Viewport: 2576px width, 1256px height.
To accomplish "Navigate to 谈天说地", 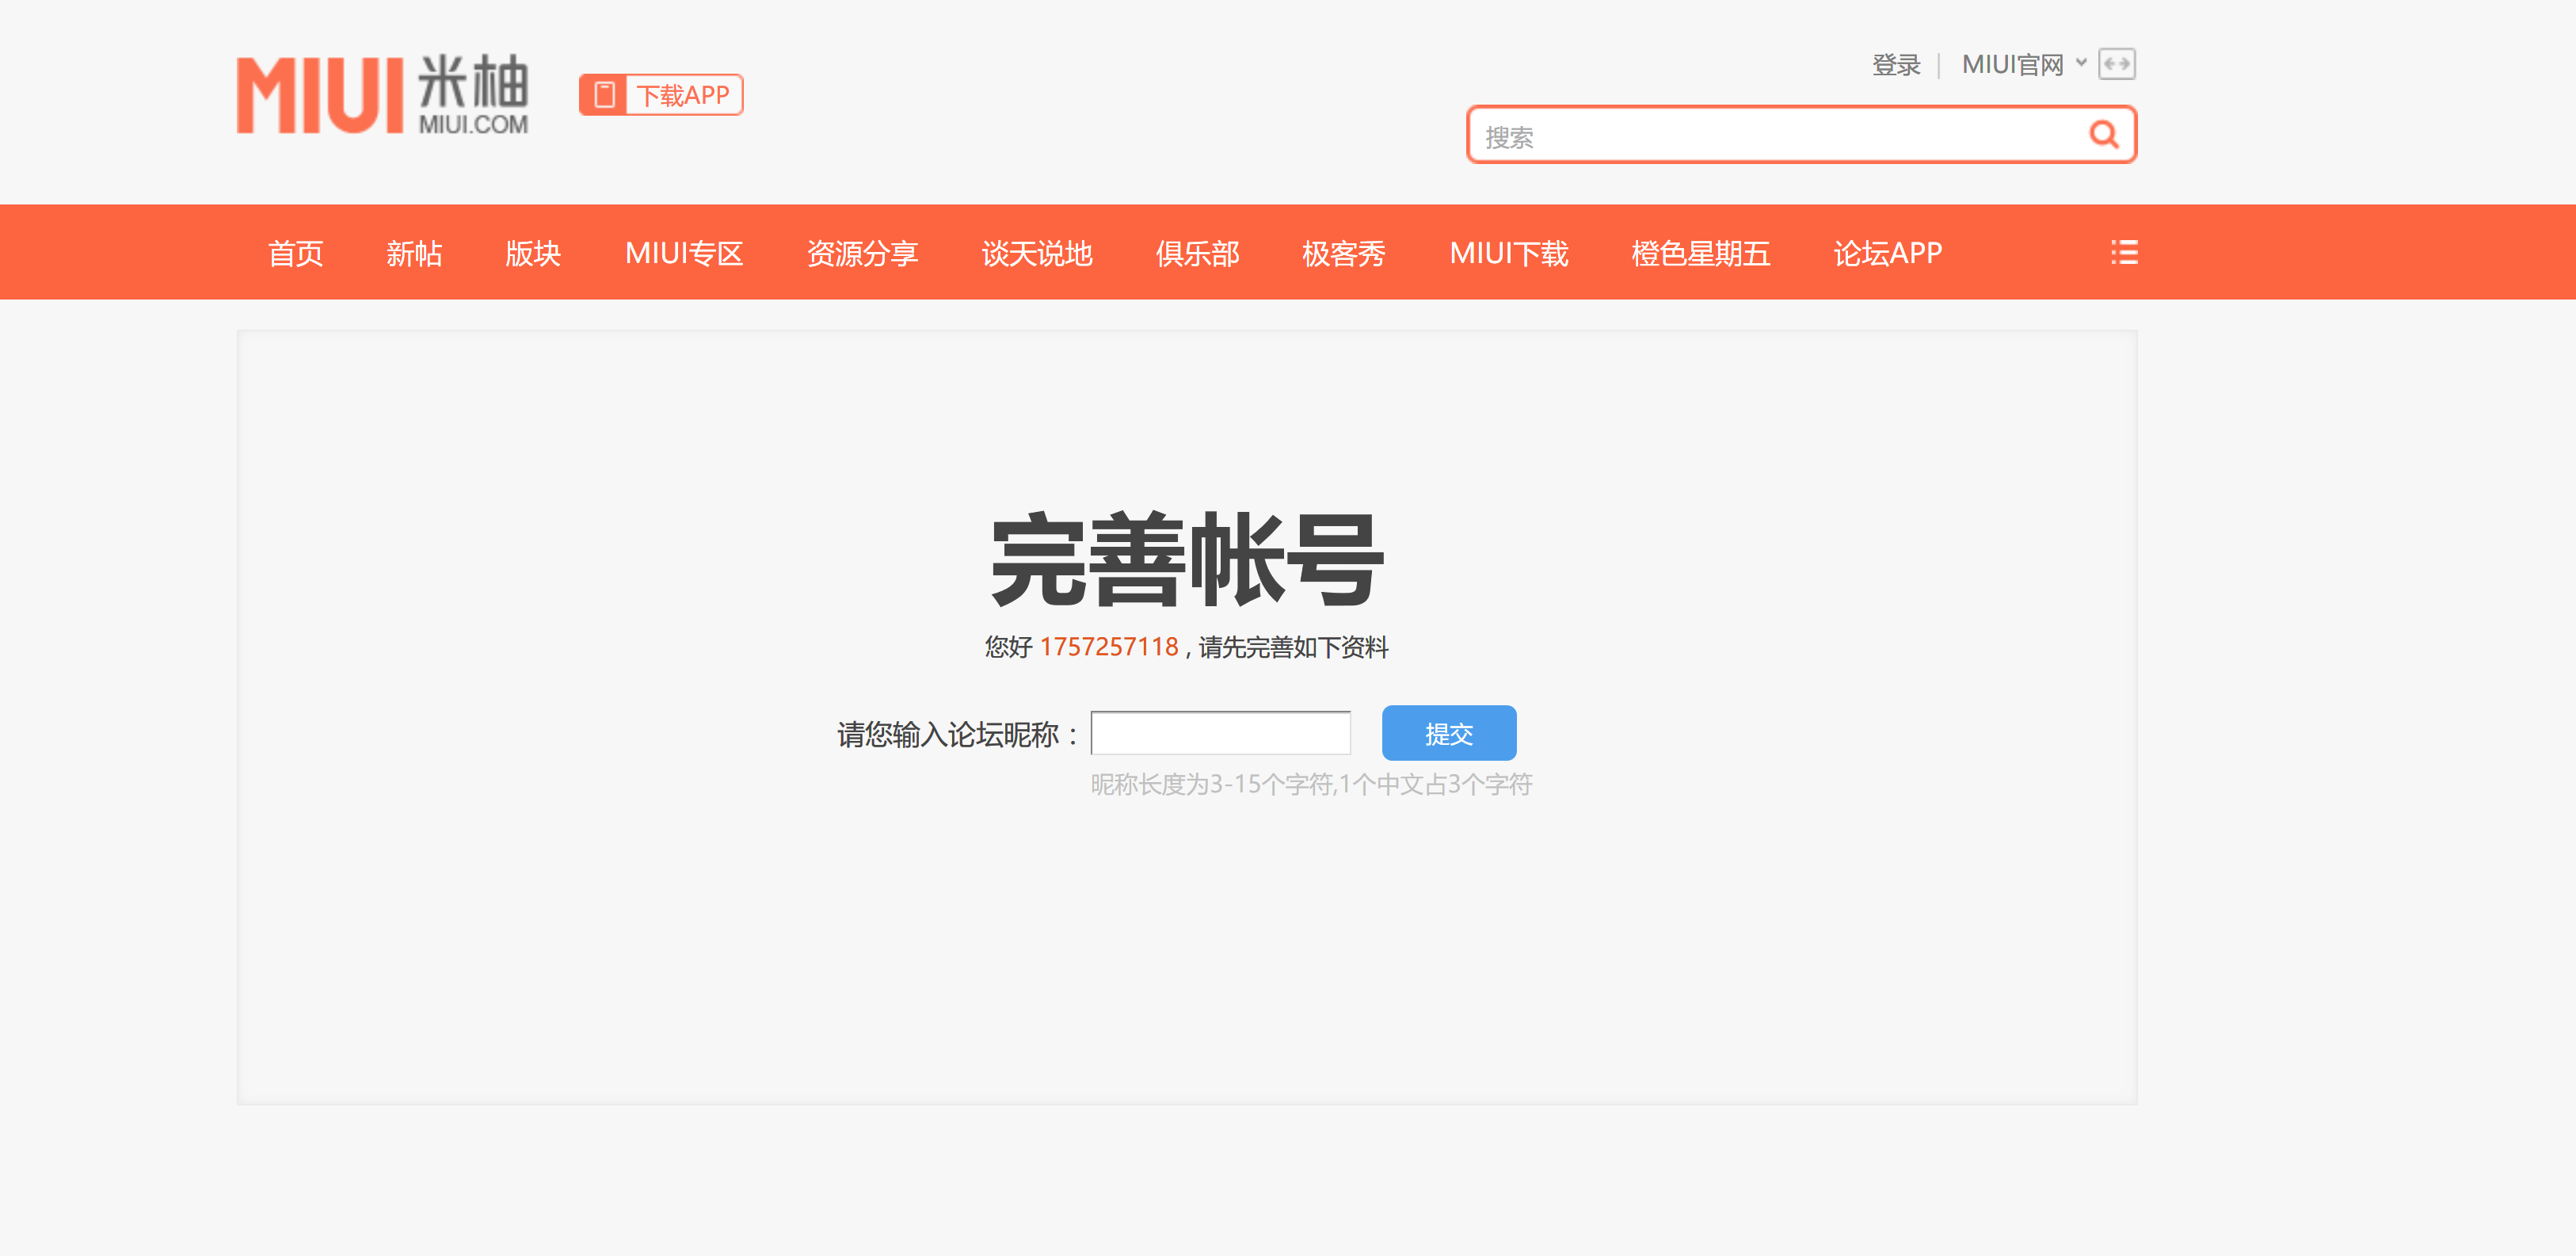I will (1036, 253).
